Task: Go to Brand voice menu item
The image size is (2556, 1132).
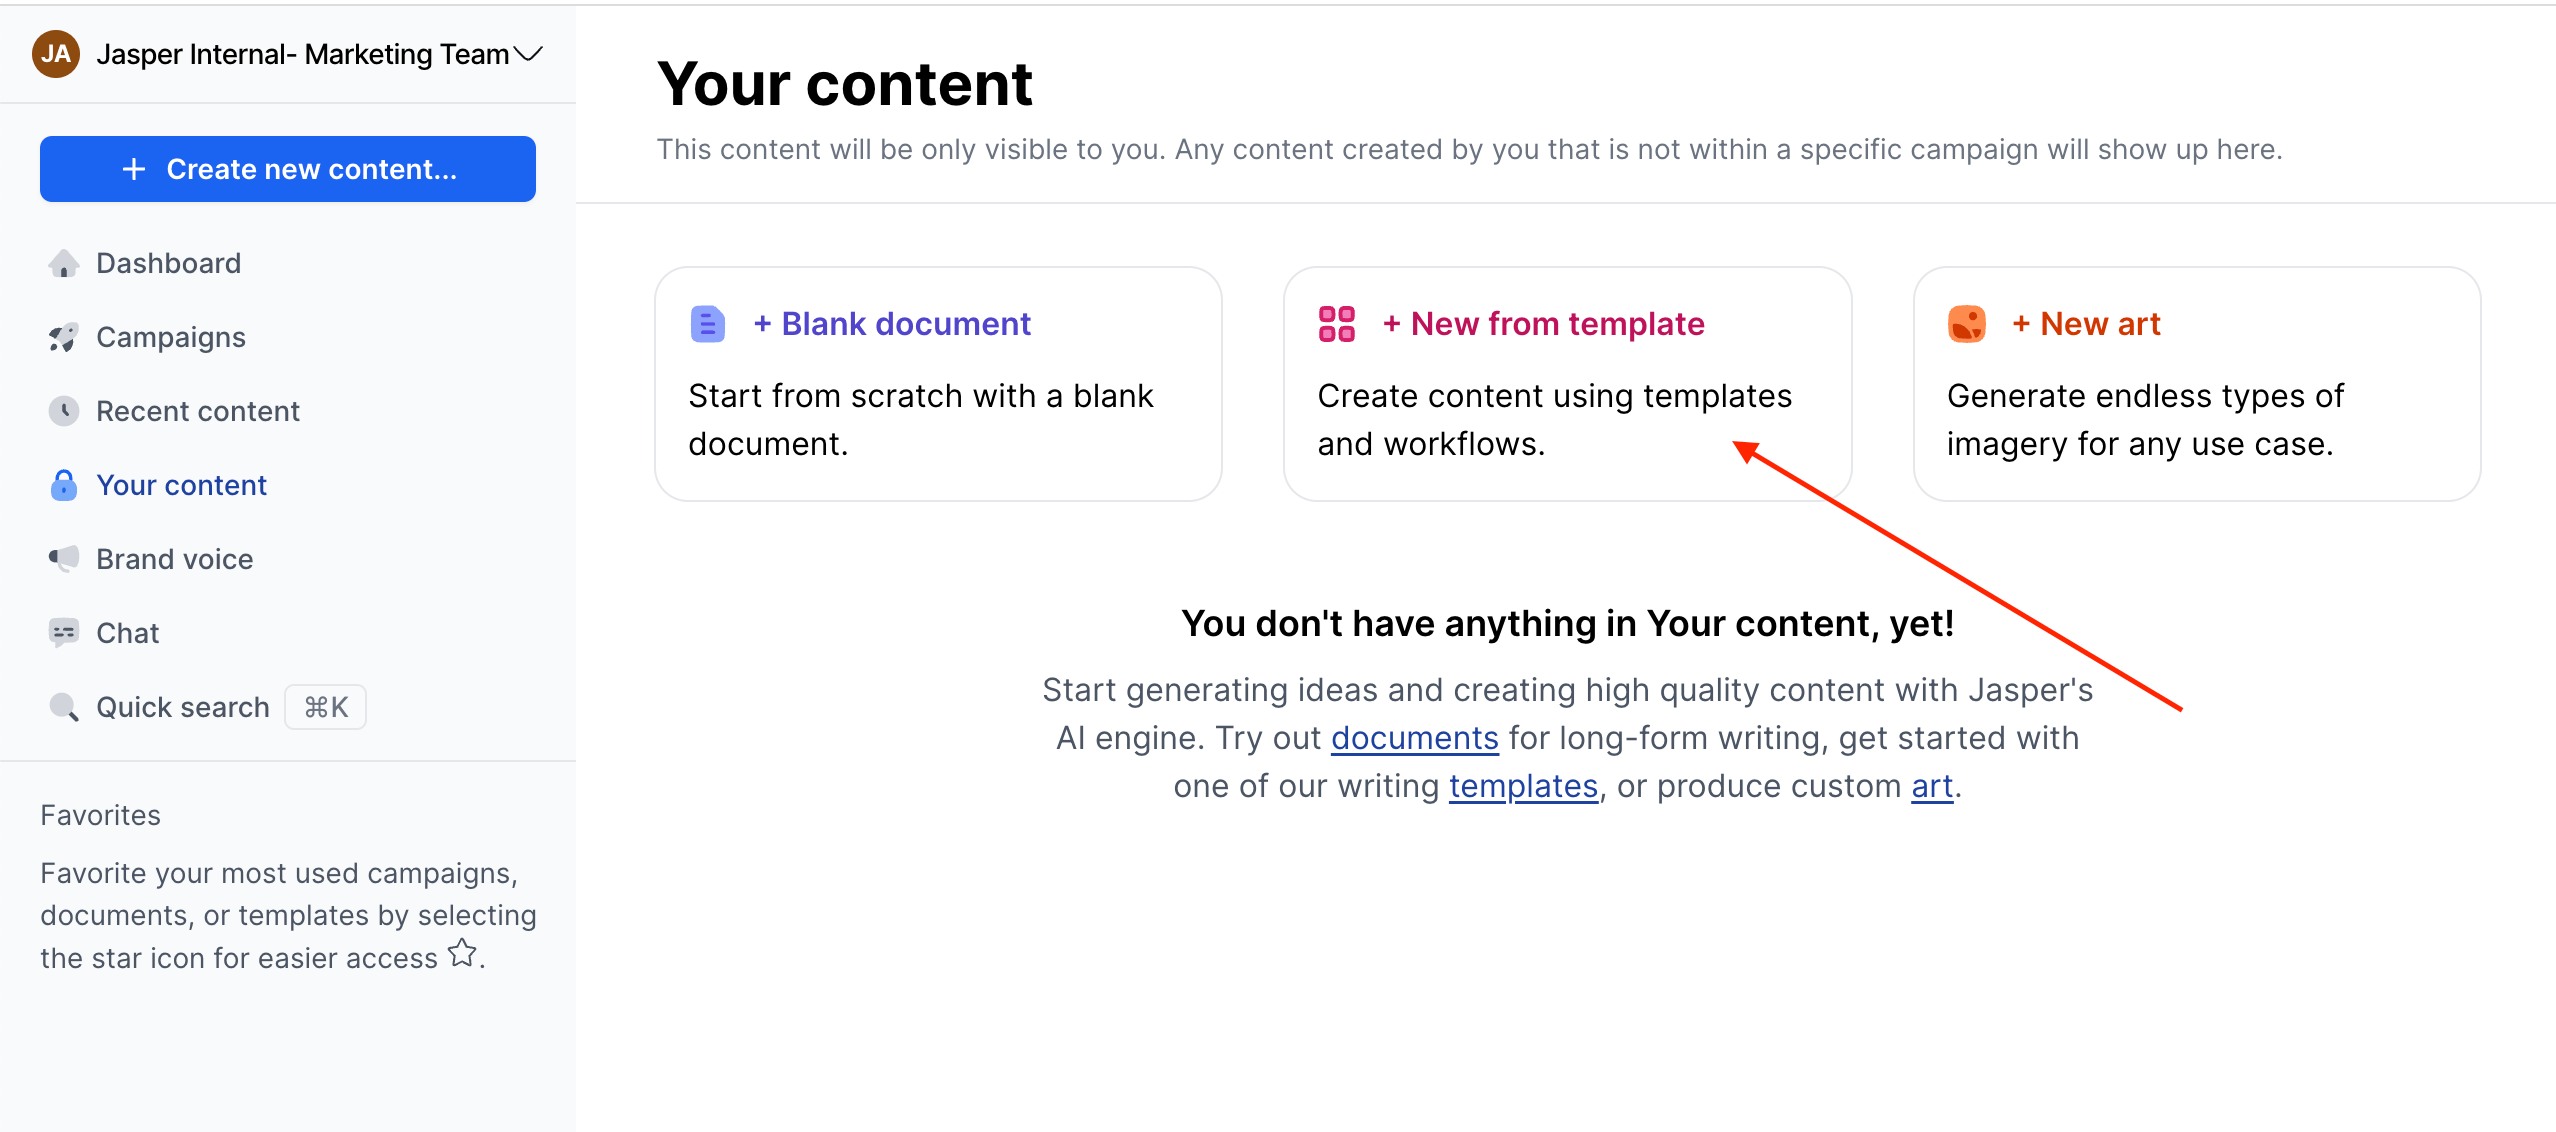Action: point(175,559)
